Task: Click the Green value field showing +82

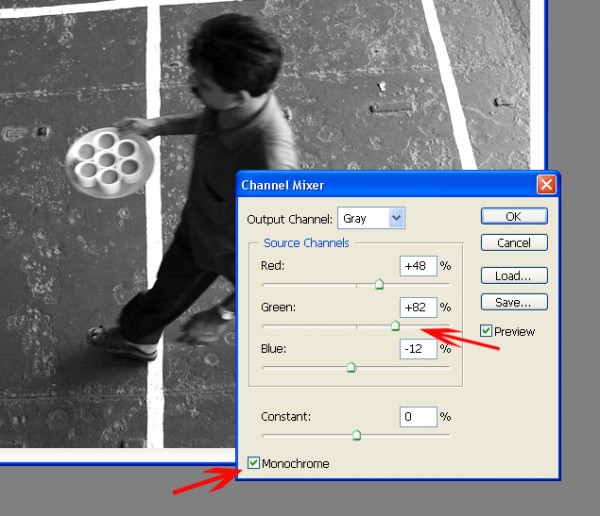Action: [x=417, y=307]
